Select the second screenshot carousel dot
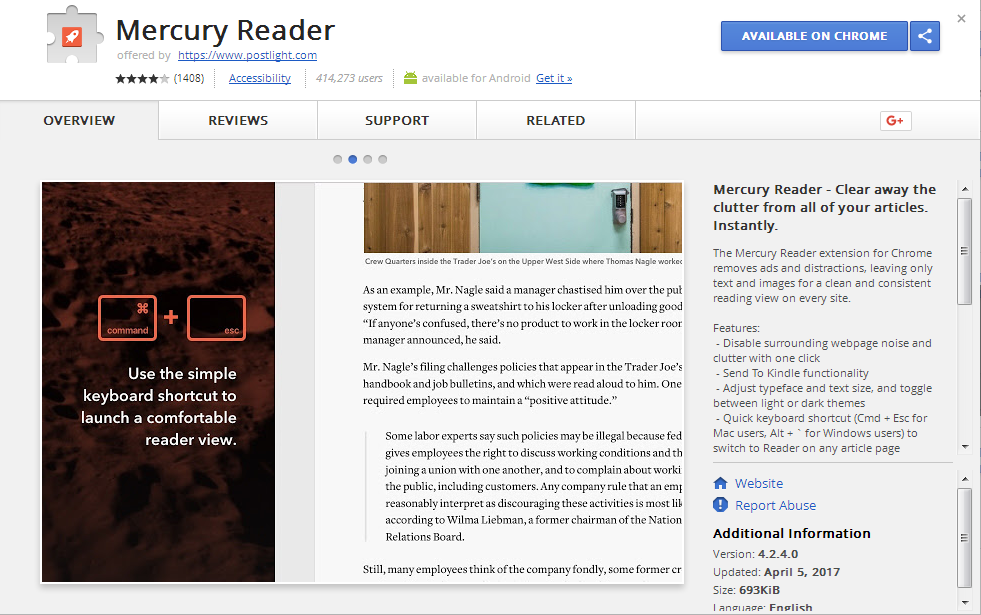Viewport: 981px width, 615px height. [353, 160]
